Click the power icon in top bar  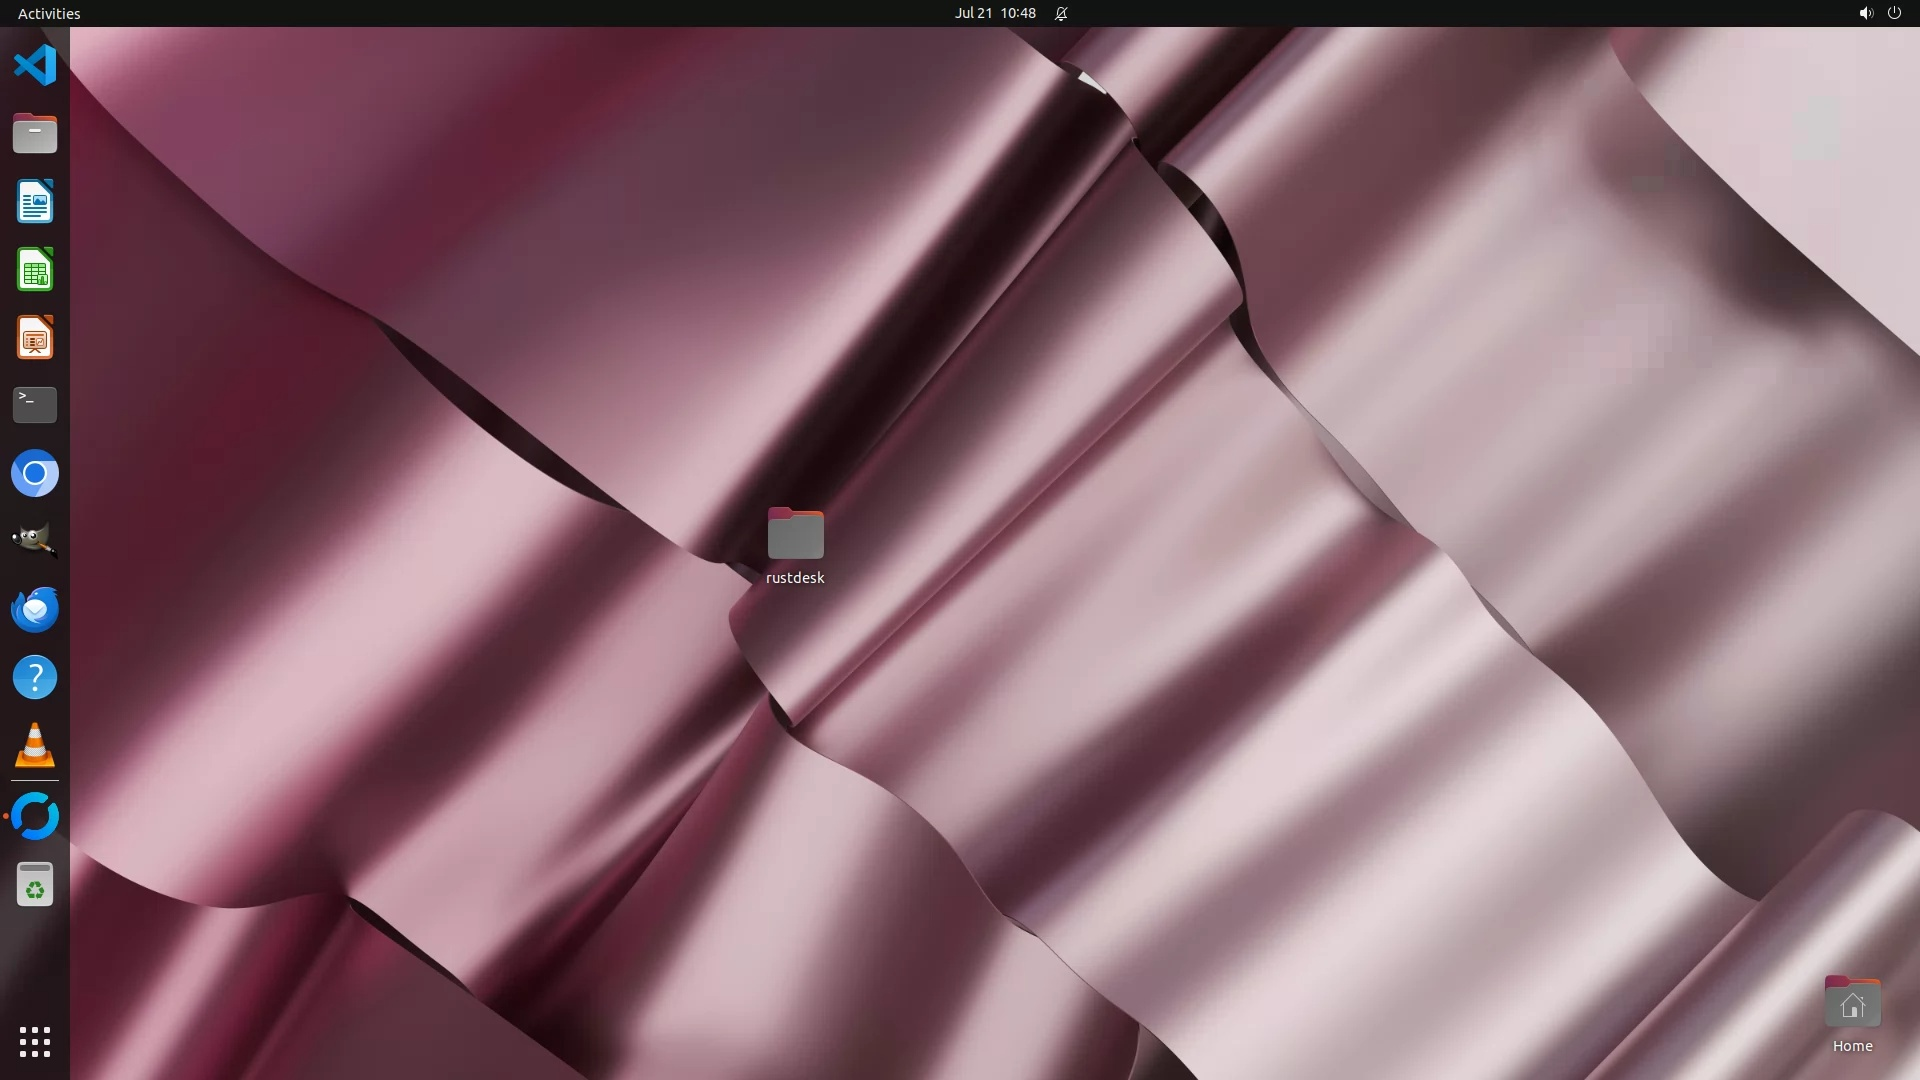1894,13
